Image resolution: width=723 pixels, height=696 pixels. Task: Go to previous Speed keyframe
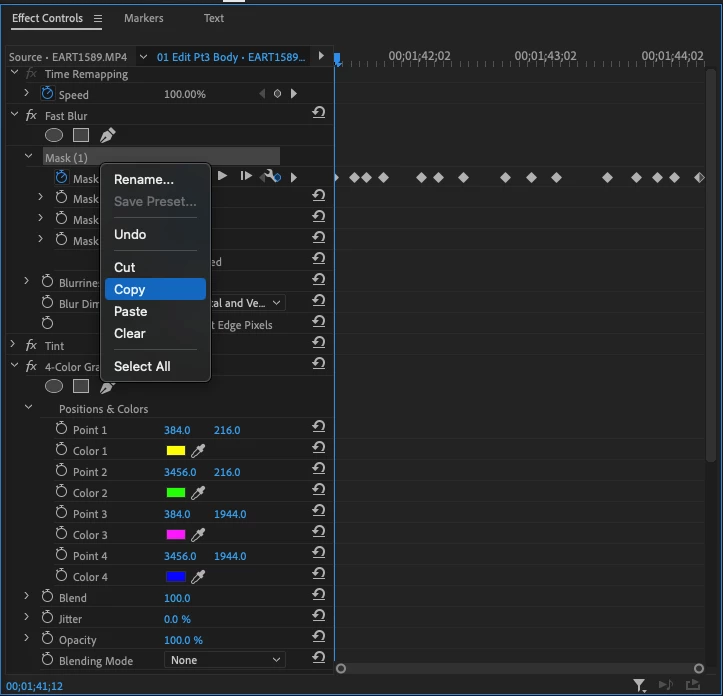pos(262,94)
